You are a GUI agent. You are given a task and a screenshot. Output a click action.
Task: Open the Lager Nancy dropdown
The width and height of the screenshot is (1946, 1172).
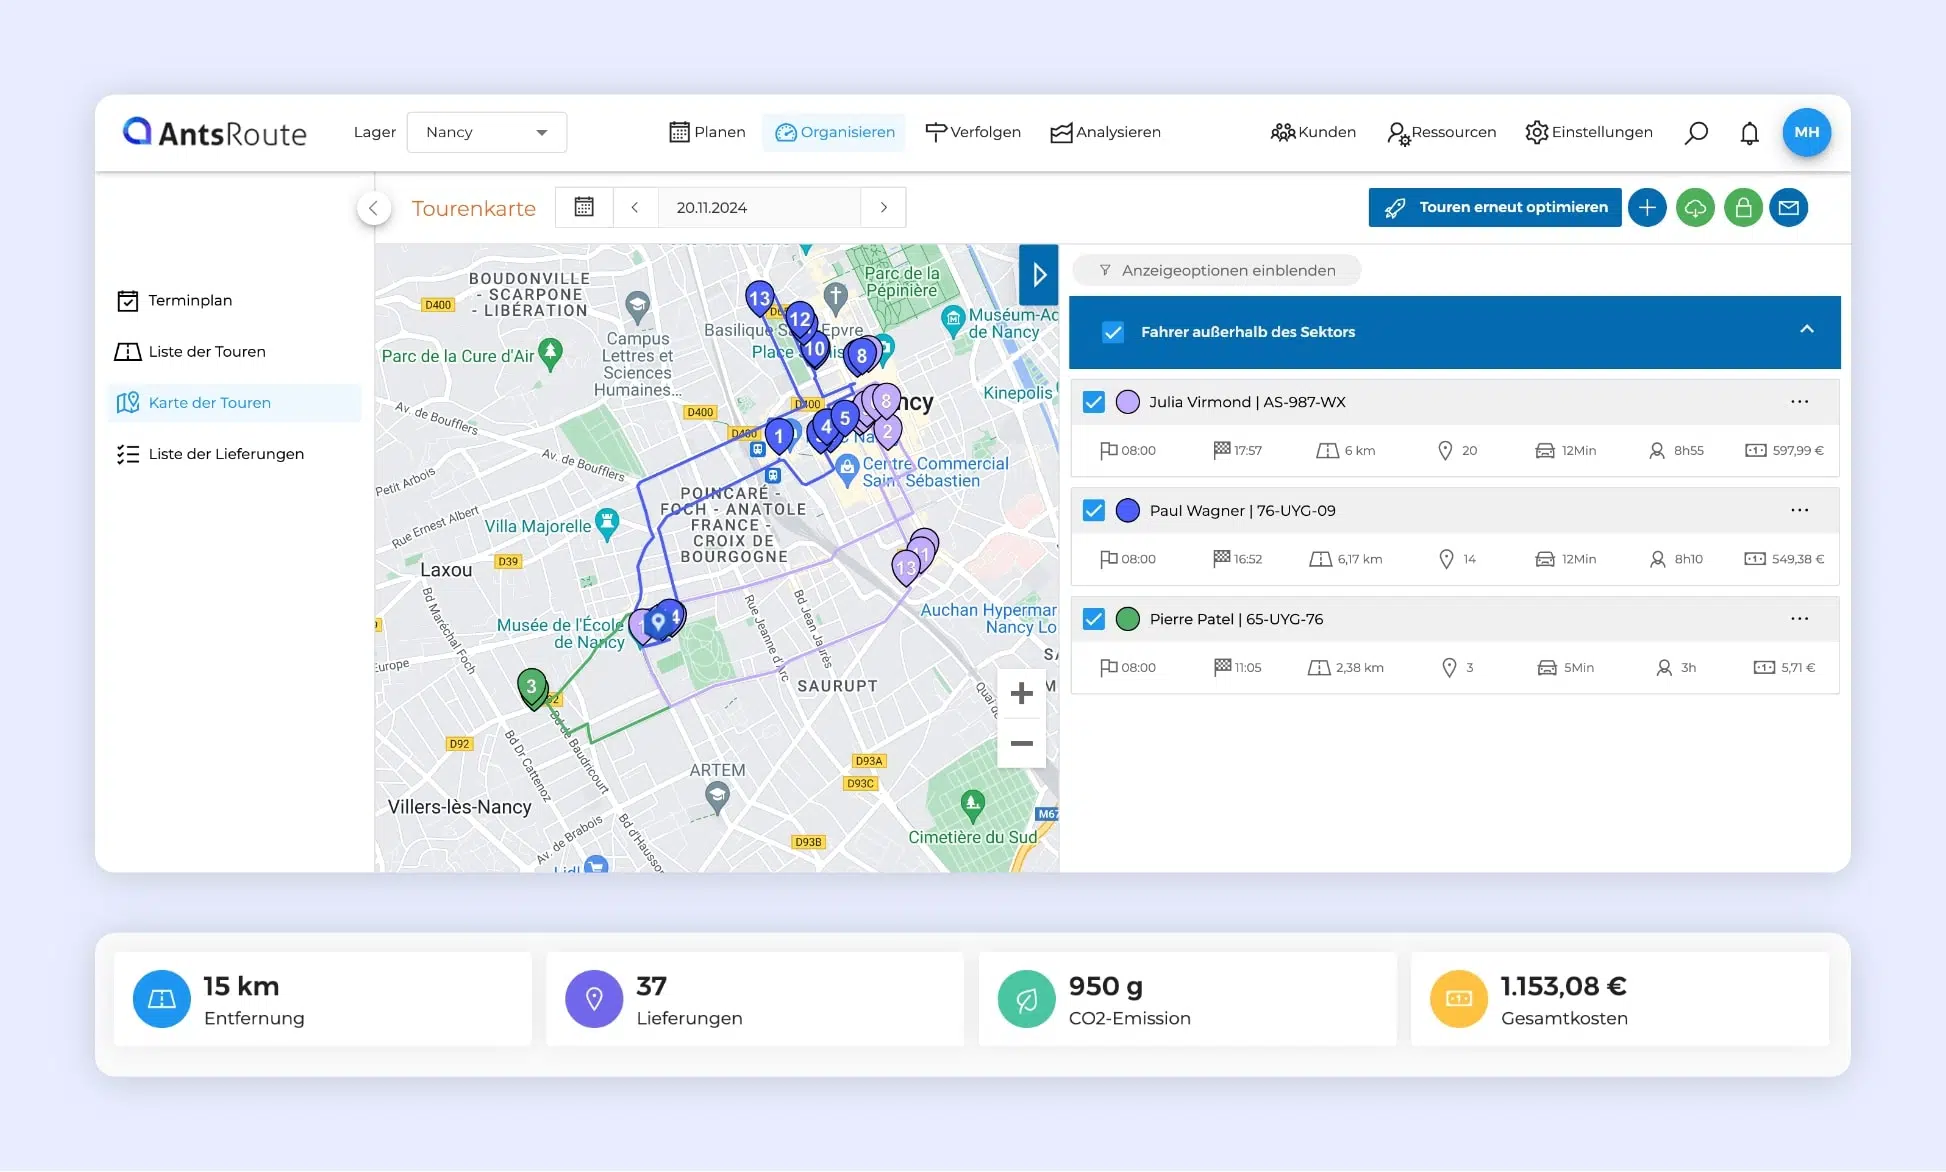(487, 132)
